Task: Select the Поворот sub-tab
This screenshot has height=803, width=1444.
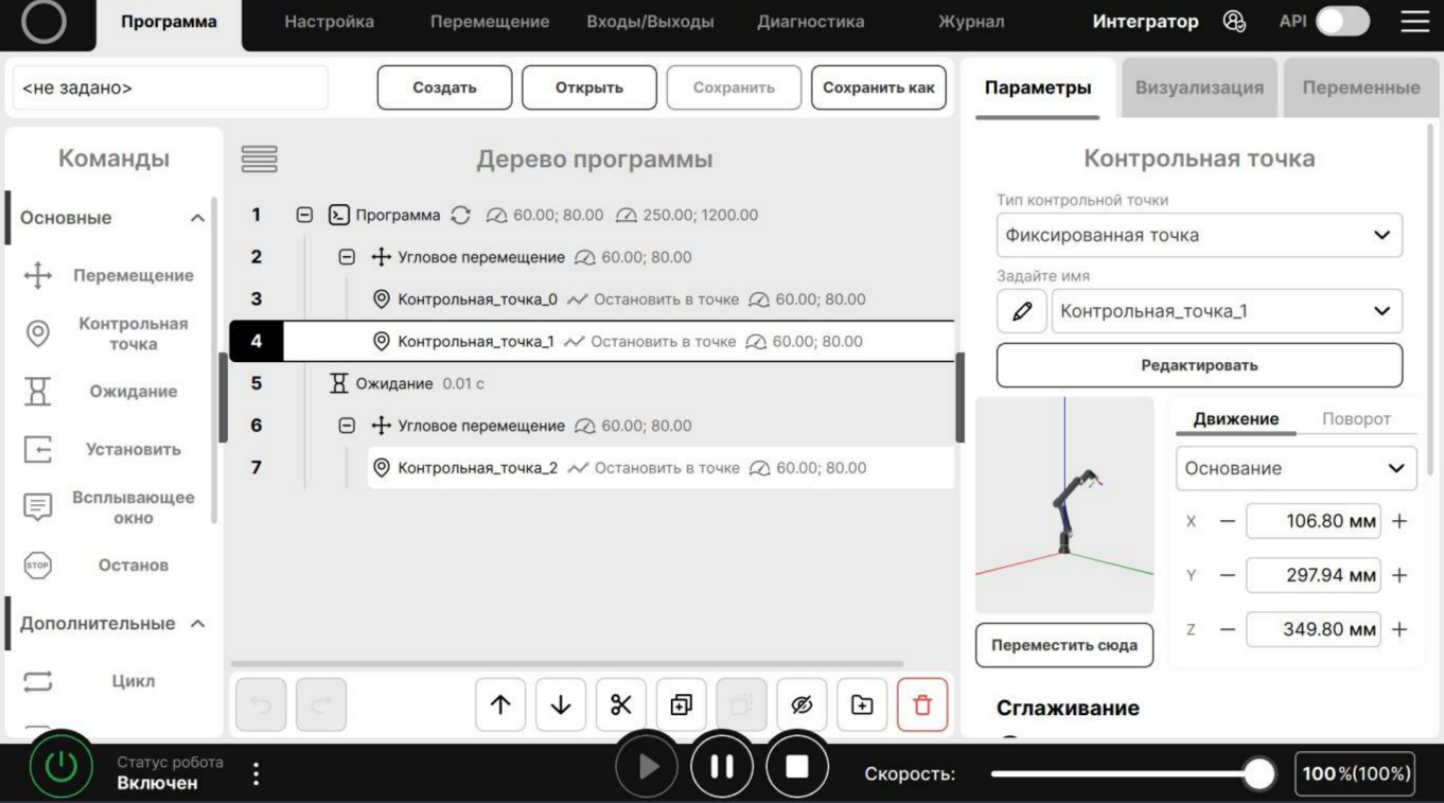Action: click(x=1356, y=419)
